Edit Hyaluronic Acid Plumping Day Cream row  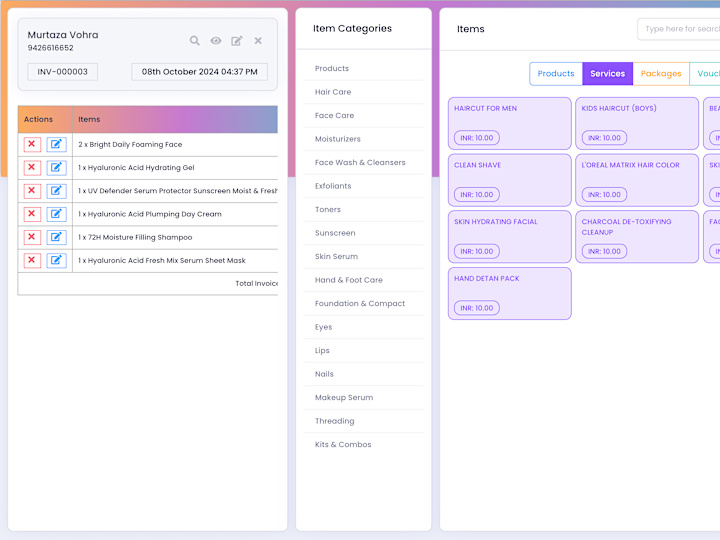click(56, 214)
